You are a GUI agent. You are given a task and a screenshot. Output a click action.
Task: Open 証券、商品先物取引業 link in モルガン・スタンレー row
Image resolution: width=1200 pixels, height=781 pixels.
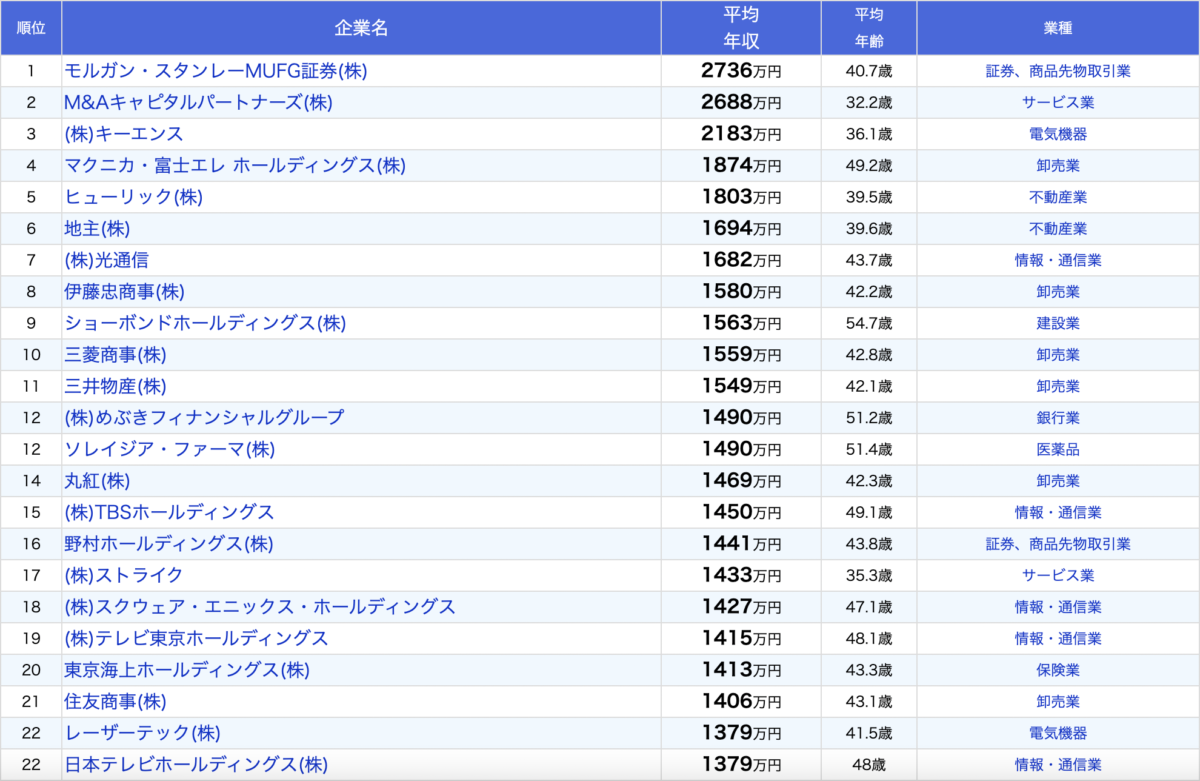tap(1058, 71)
